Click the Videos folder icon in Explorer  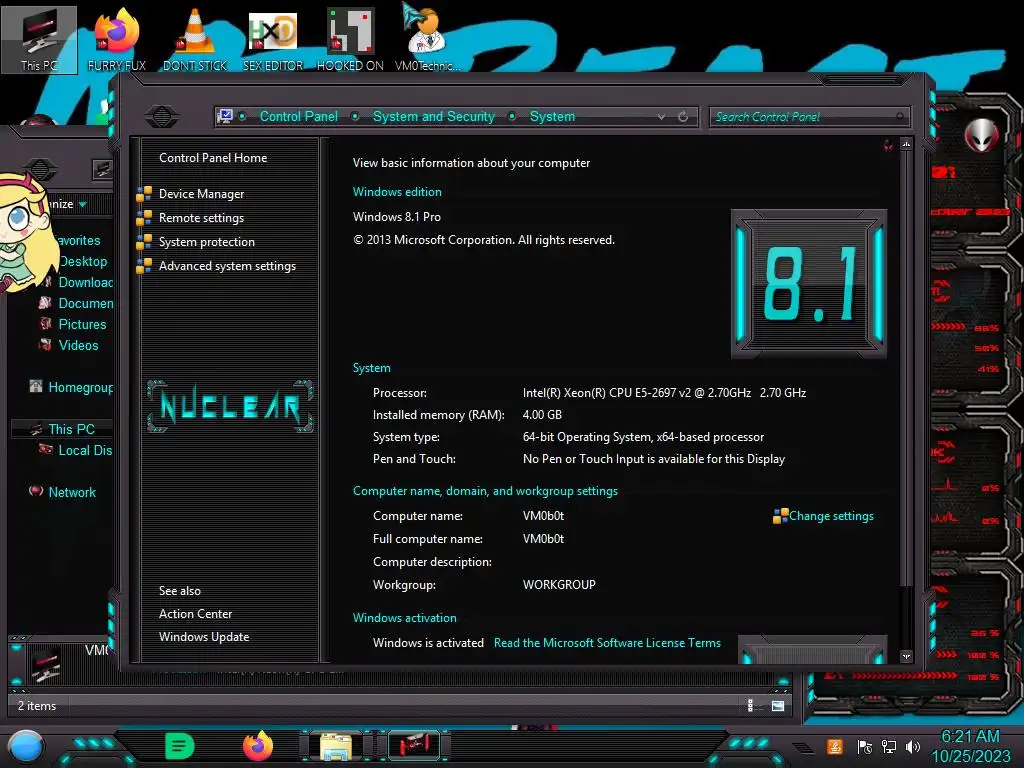tap(46, 345)
